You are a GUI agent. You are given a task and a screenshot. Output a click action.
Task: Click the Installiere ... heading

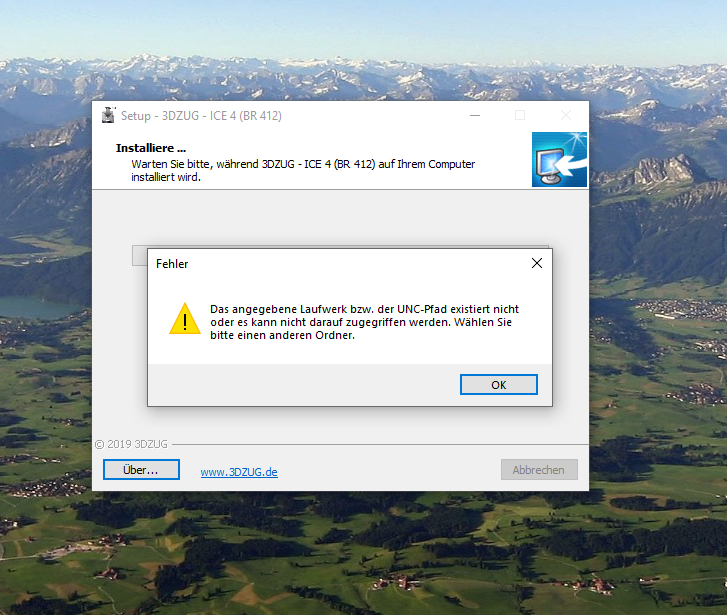click(x=151, y=148)
